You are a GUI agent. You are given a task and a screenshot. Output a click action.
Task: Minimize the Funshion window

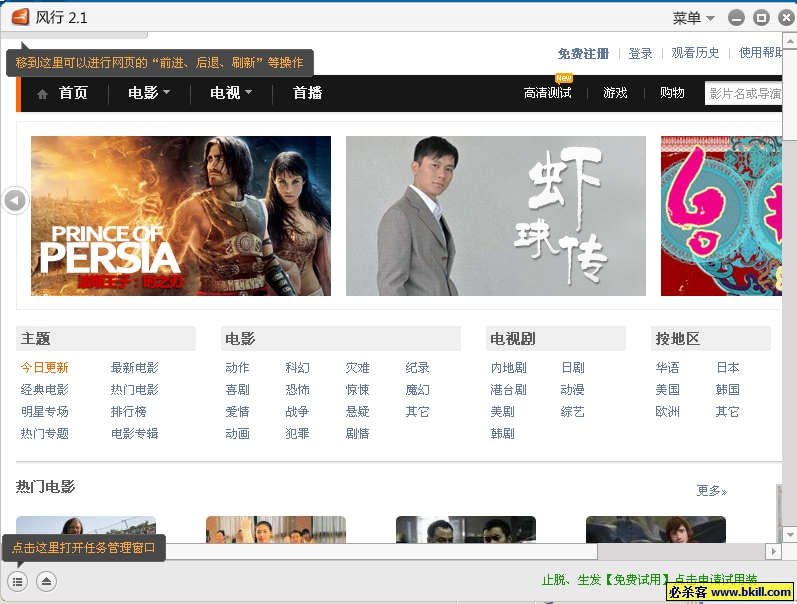click(x=736, y=18)
